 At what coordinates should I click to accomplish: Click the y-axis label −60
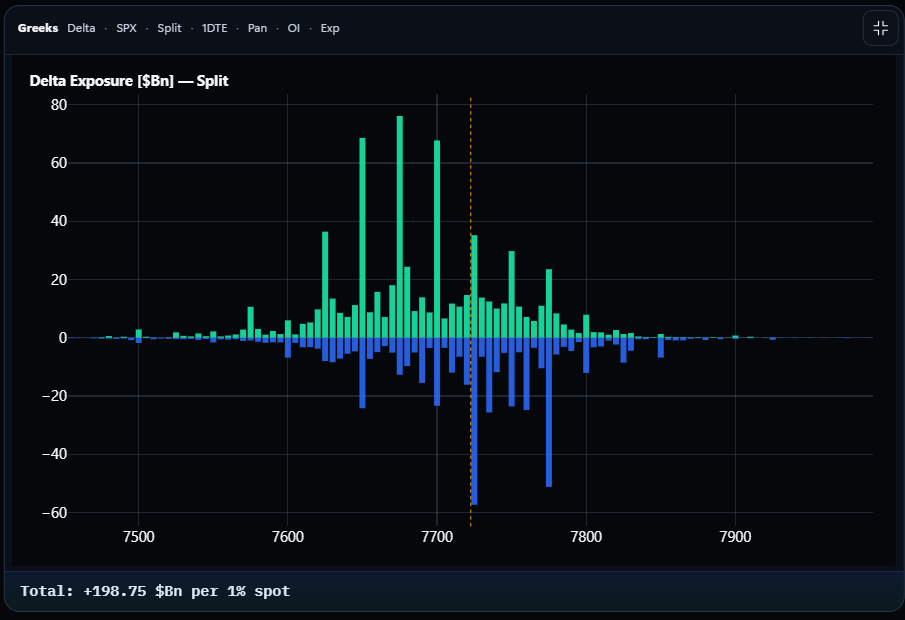click(x=55, y=513)
